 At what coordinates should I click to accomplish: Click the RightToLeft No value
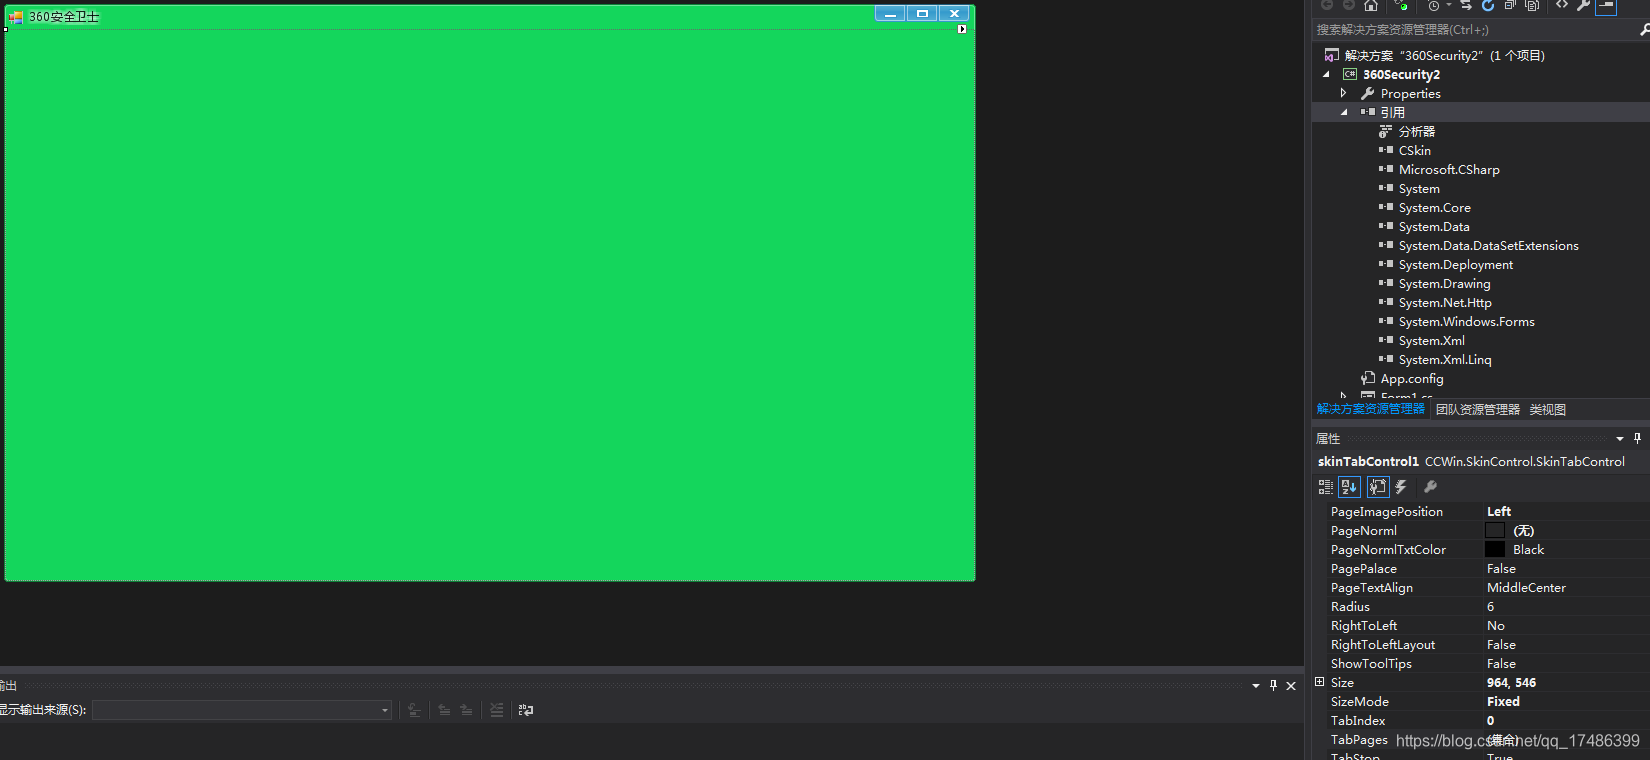[x=1495, y=626]
